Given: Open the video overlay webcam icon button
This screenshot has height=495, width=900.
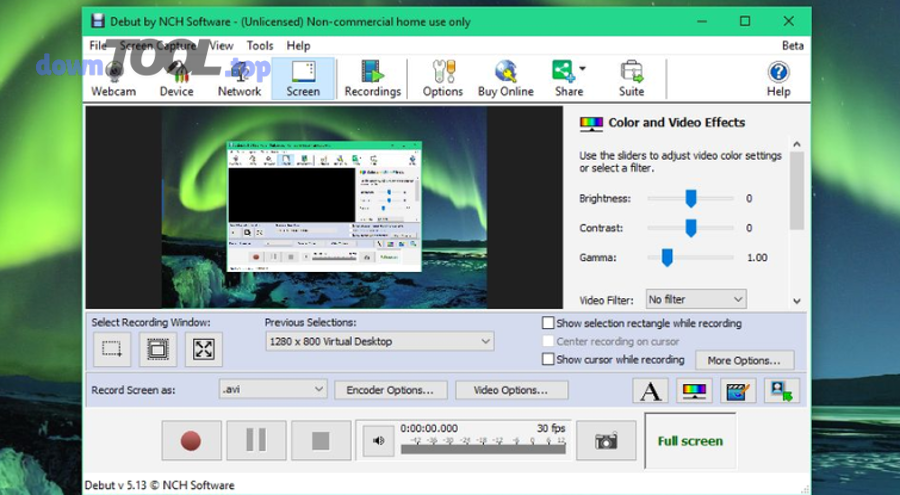Looking at the screenshot, I should 781,390.
